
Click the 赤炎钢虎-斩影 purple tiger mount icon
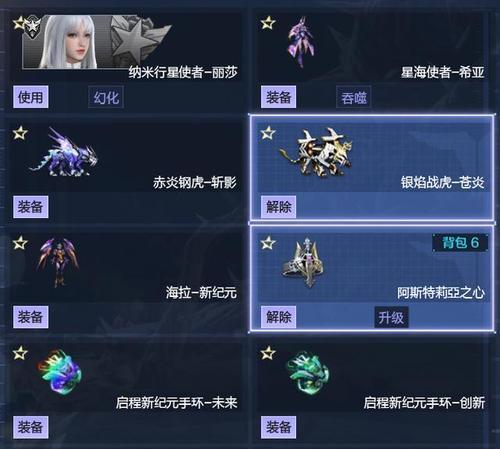(x=63, y=153)
